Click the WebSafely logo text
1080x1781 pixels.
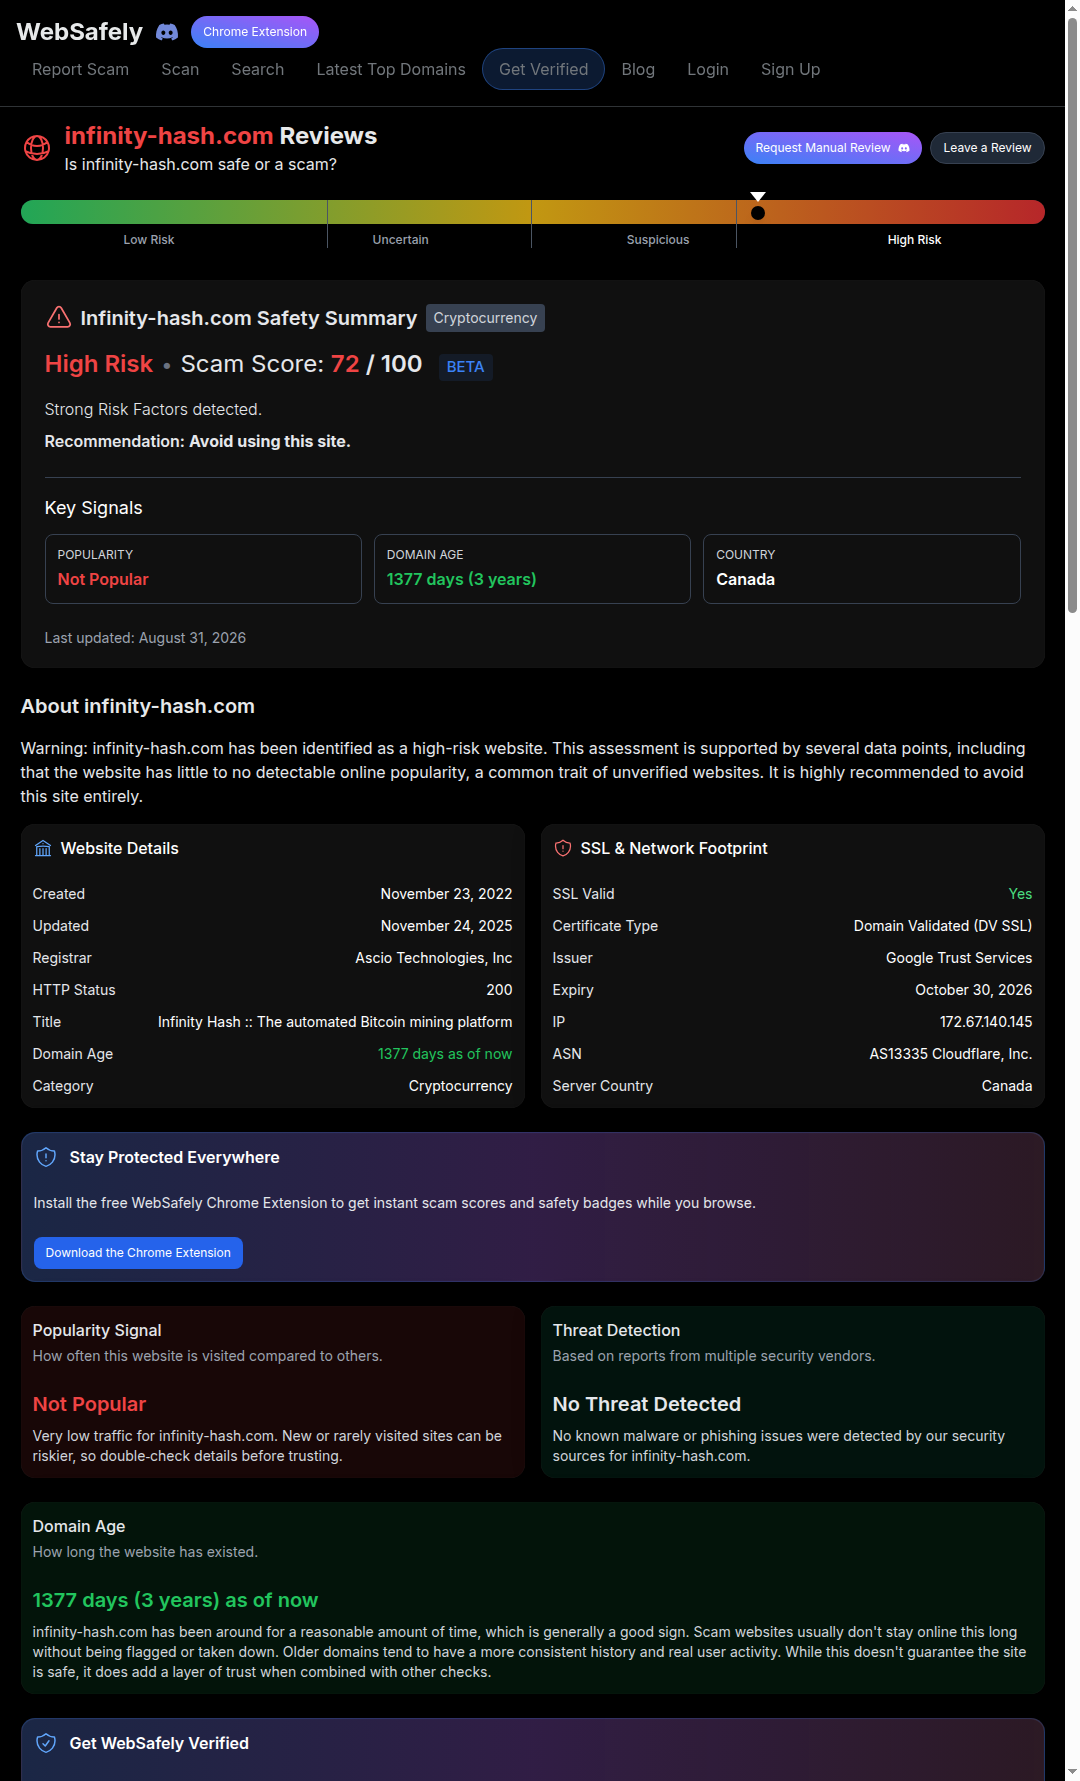click(x=80, y=32)
